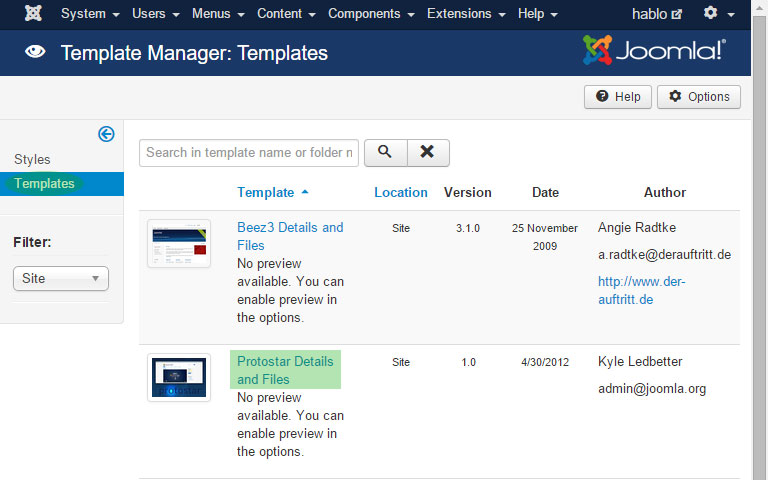The image size is (768, 480).
Task: Click the 4/30/2012 date cell
Action: tap(545, 362)
